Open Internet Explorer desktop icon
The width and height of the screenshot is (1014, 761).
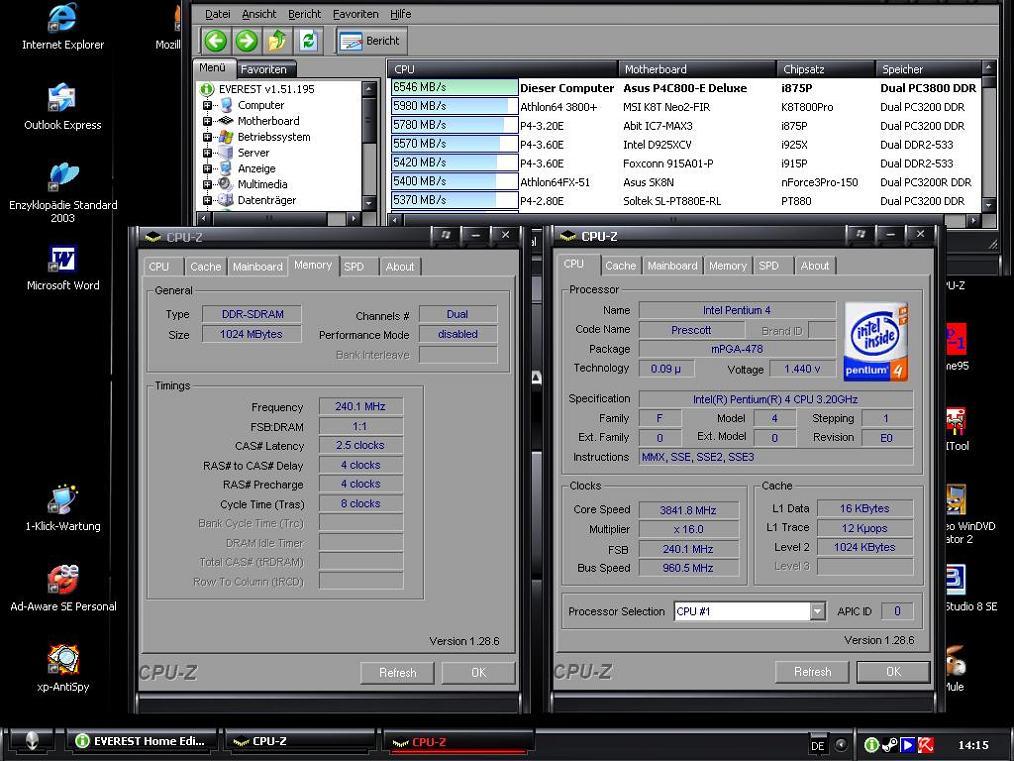[x=63, y=17]
